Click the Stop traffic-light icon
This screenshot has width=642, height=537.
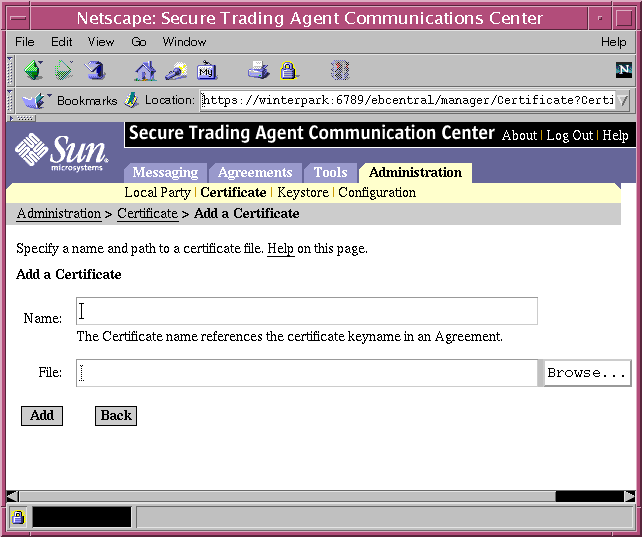tap(340, 70)
